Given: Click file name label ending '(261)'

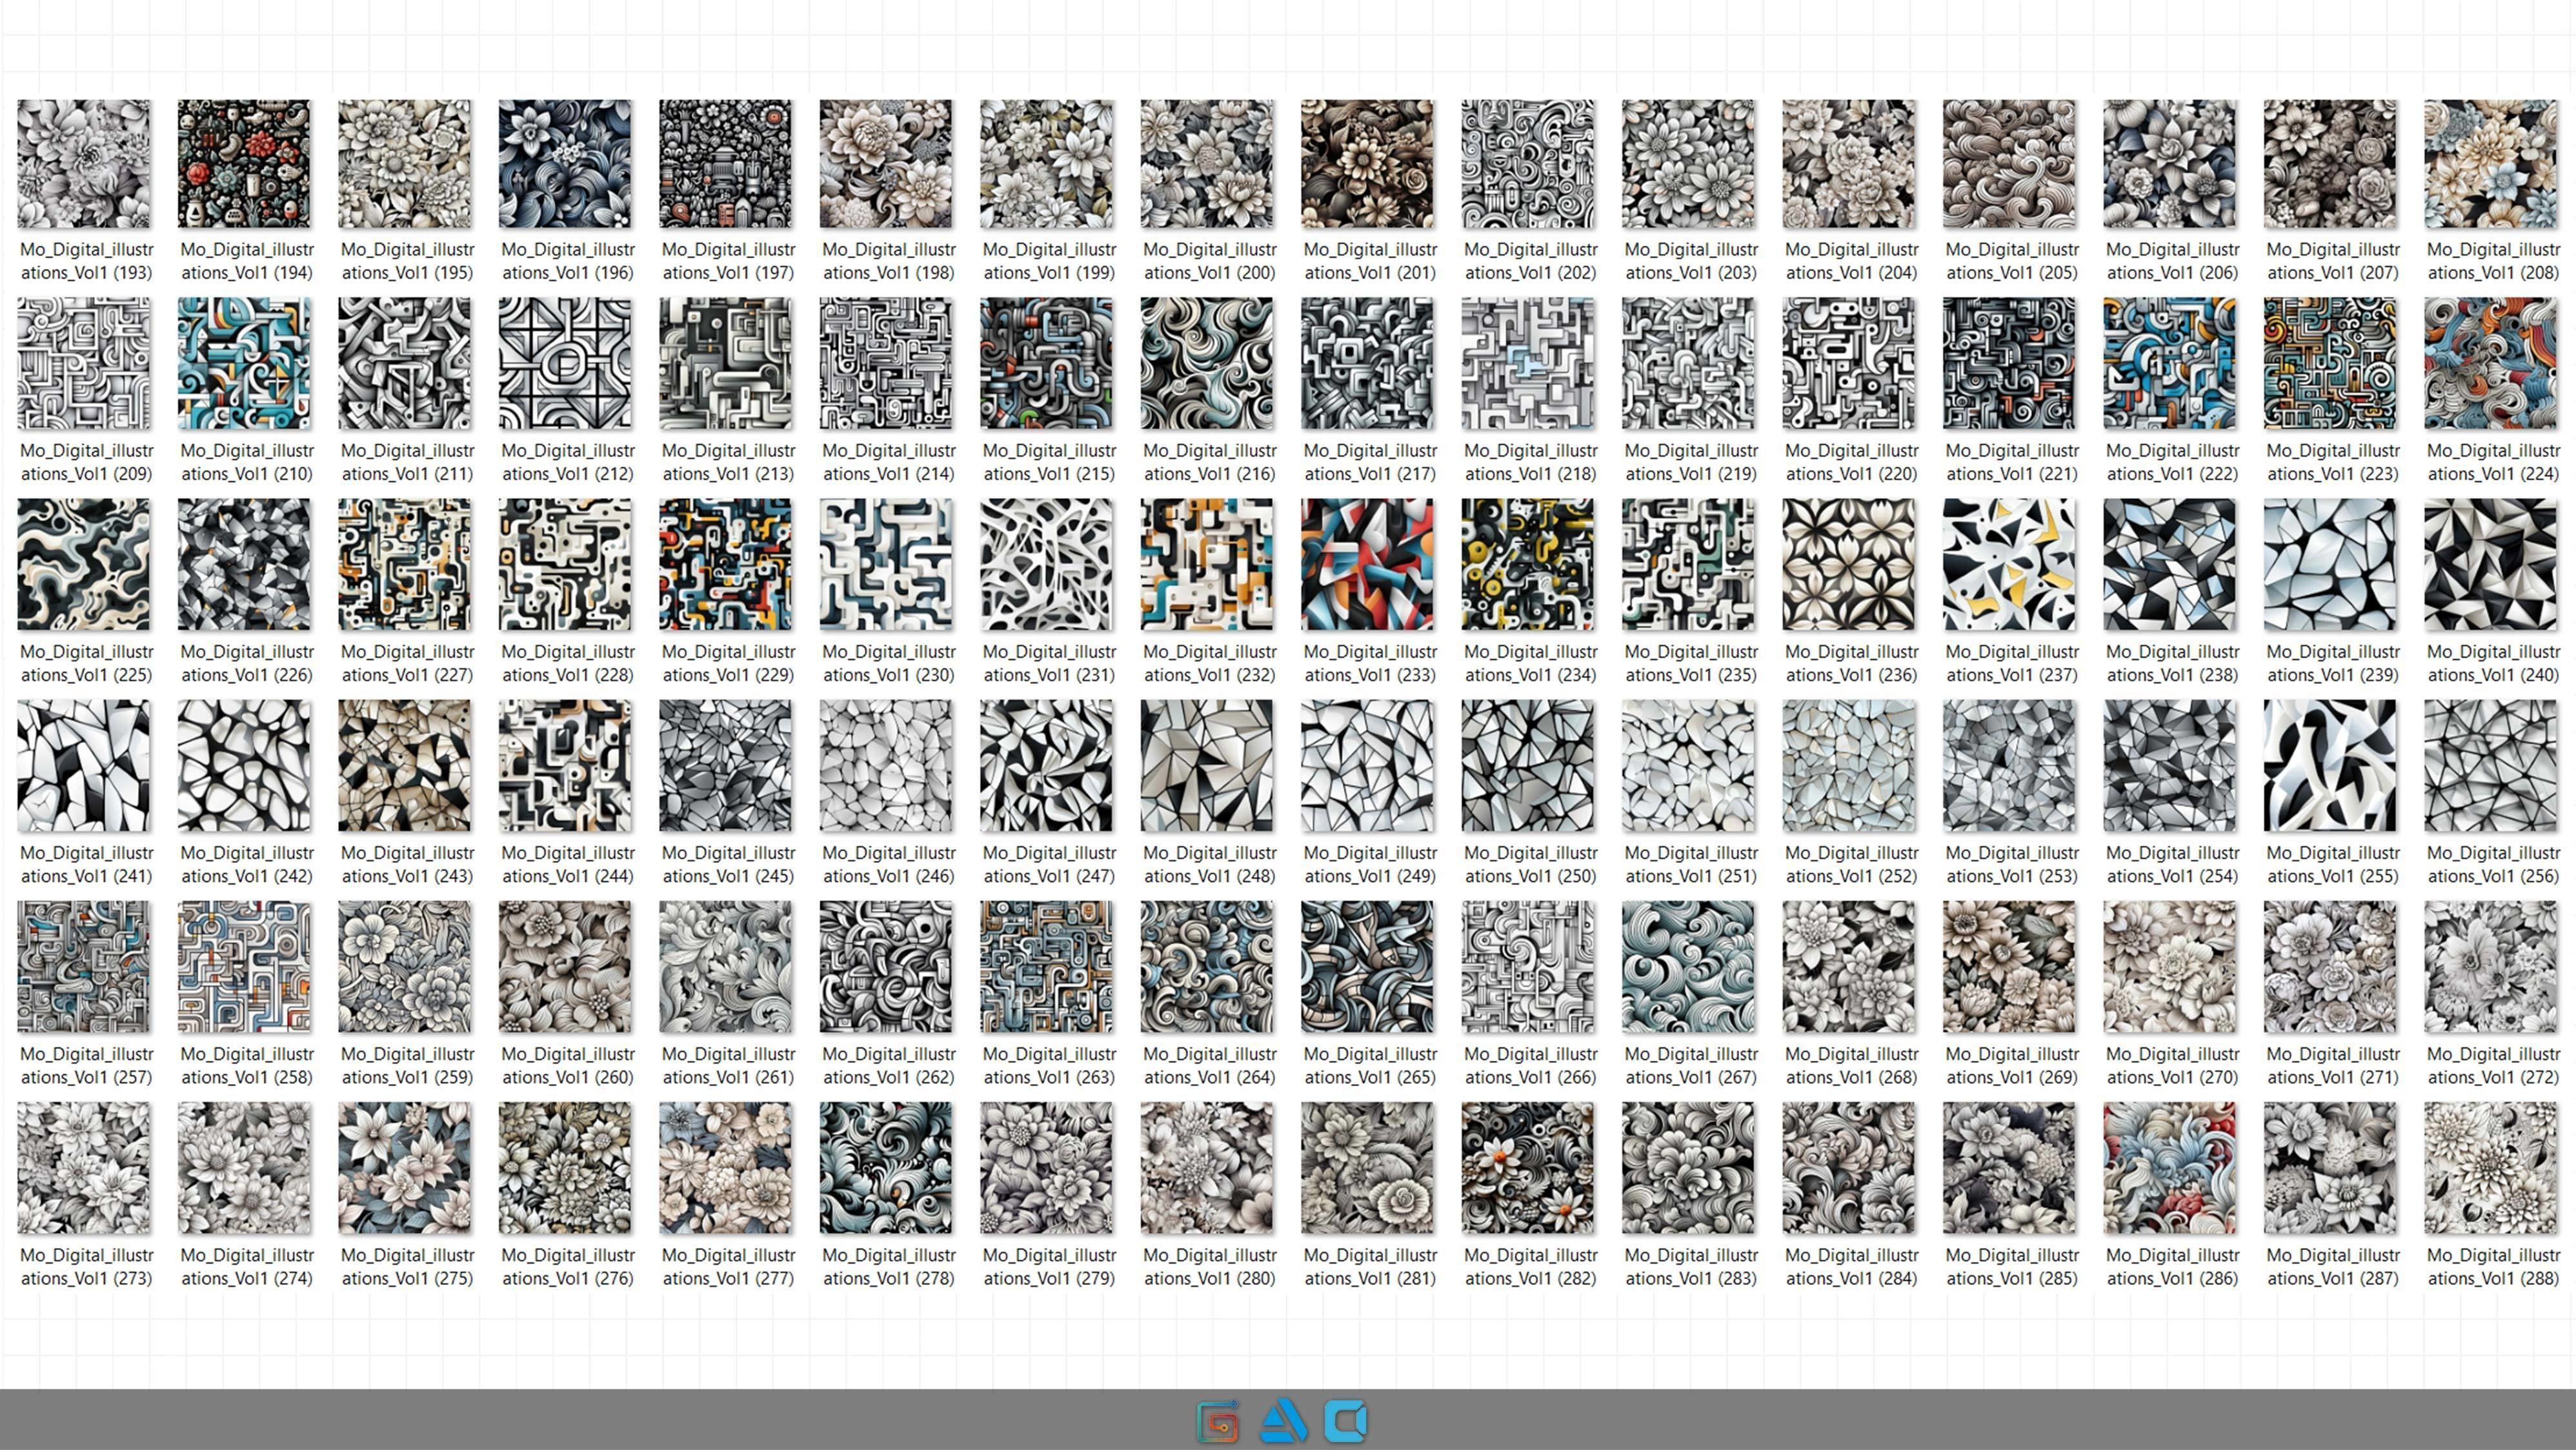Looking at the screenshot, I should 728,1065.
